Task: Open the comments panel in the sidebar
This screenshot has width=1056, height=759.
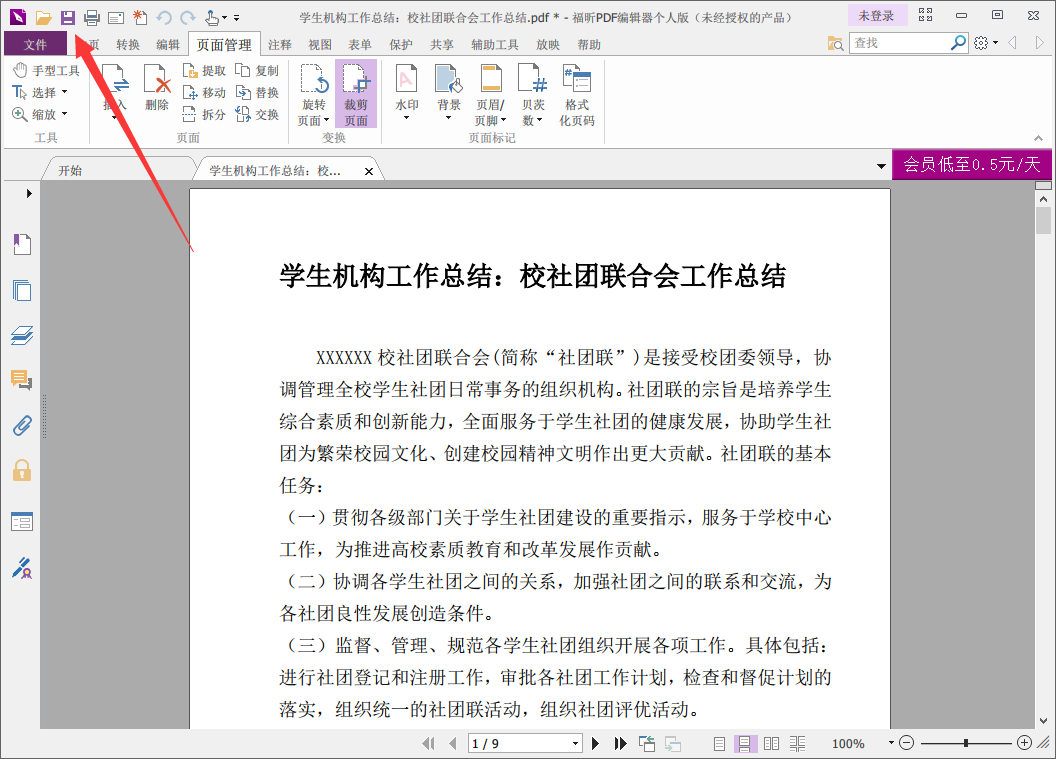Action: 22,381
